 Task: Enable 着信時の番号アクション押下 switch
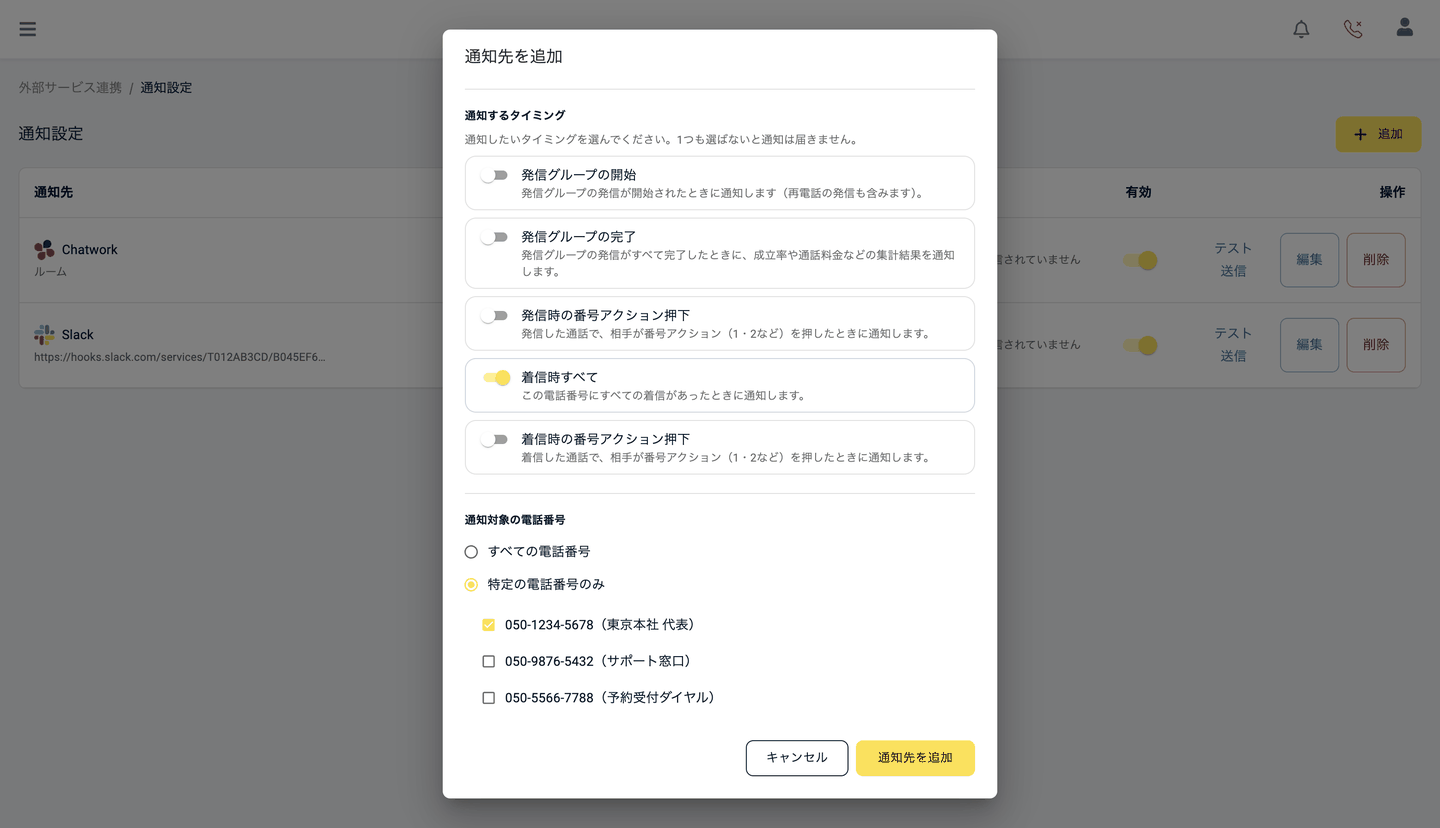point(494,439)
